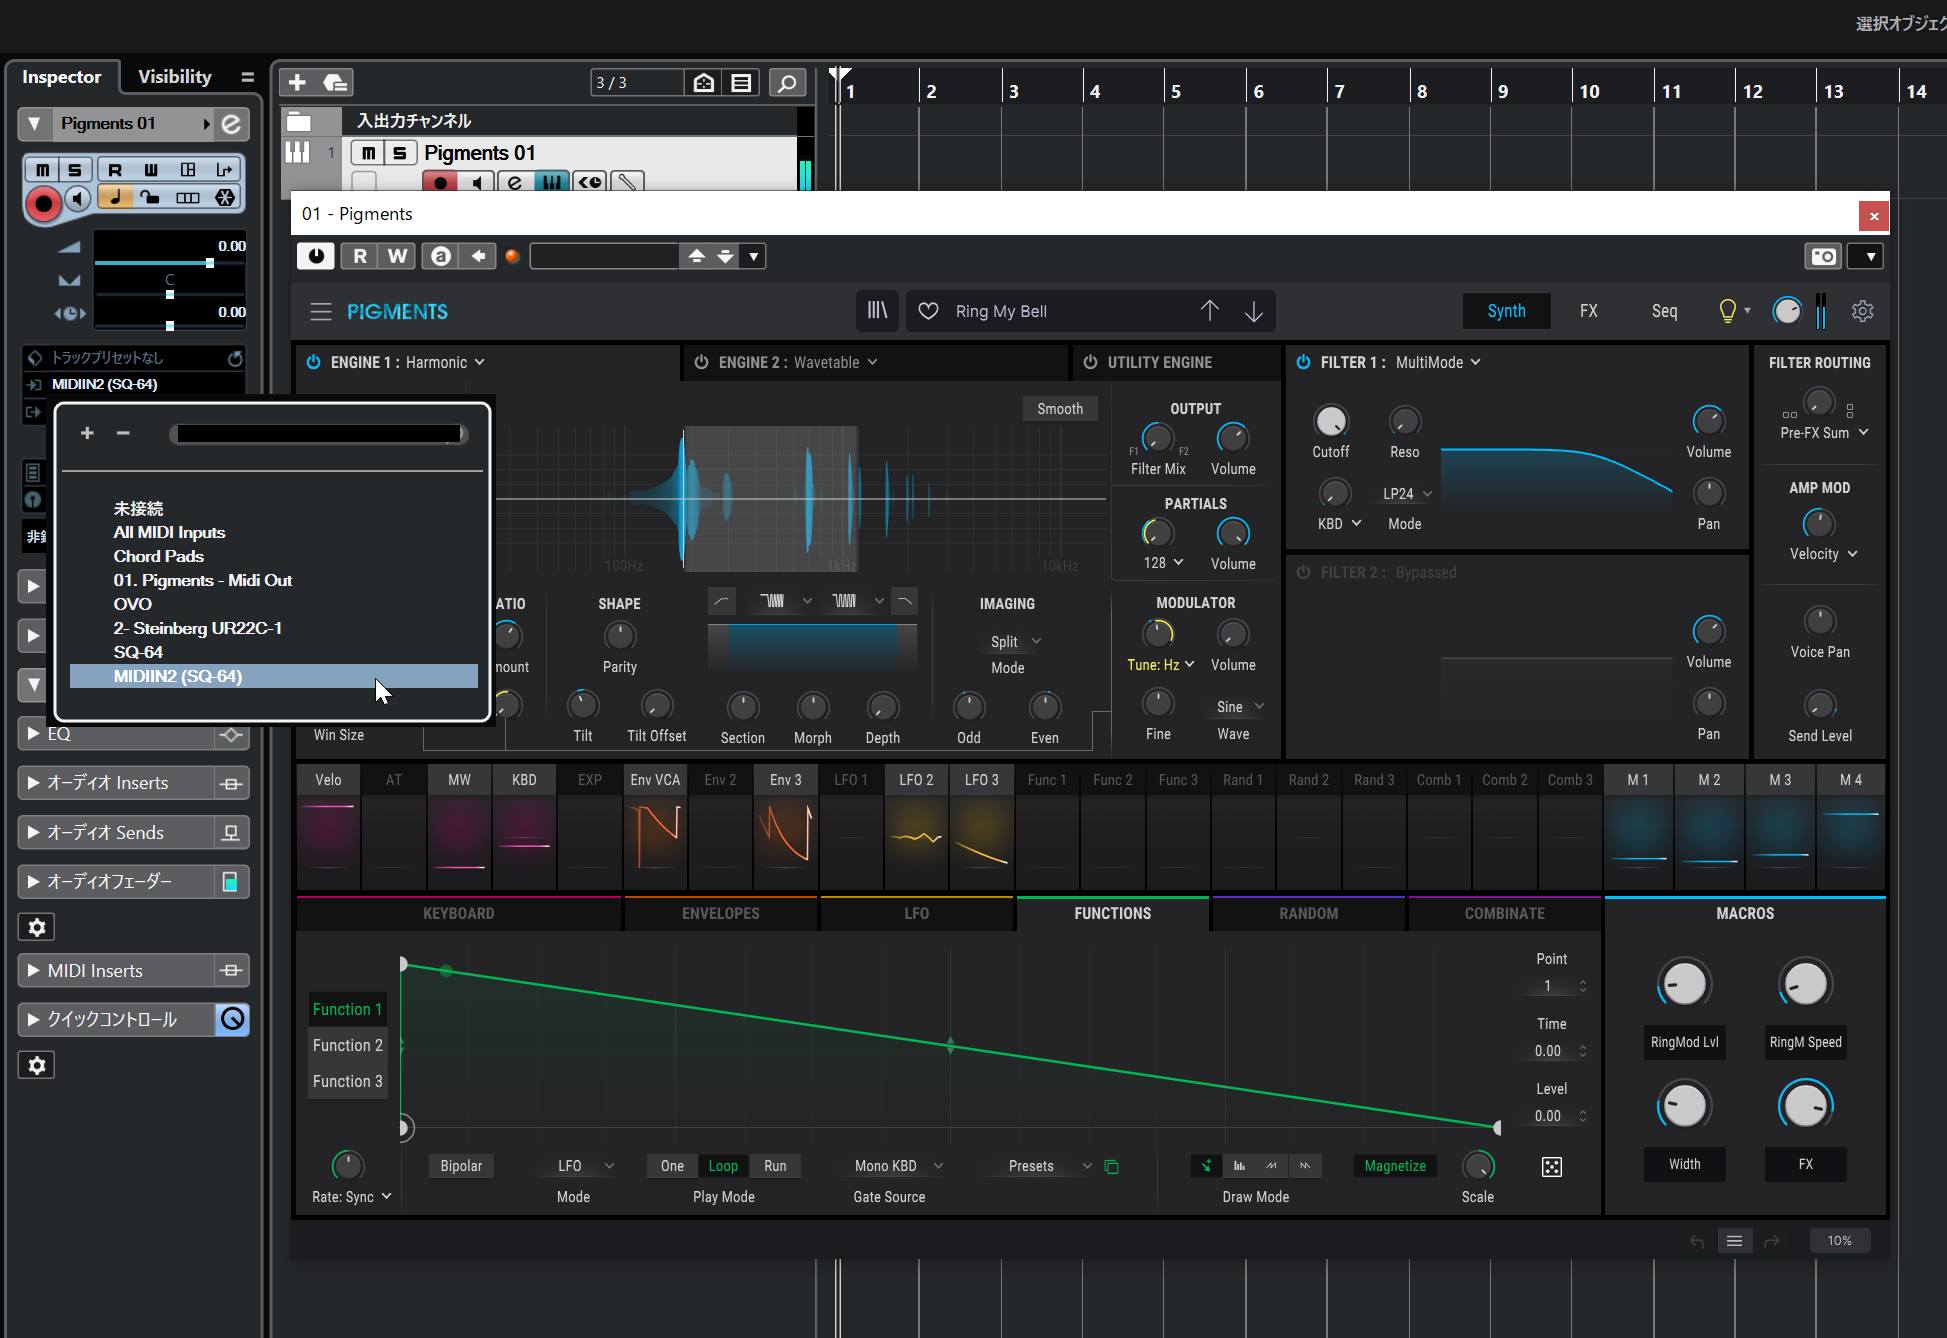1947x1338 pixels.
Task: Click the Bipolar button
Action: click(461, 1166)
